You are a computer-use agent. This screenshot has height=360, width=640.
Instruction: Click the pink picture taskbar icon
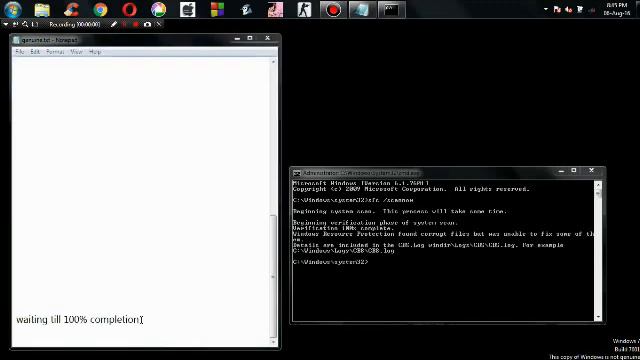pos(275,9)
